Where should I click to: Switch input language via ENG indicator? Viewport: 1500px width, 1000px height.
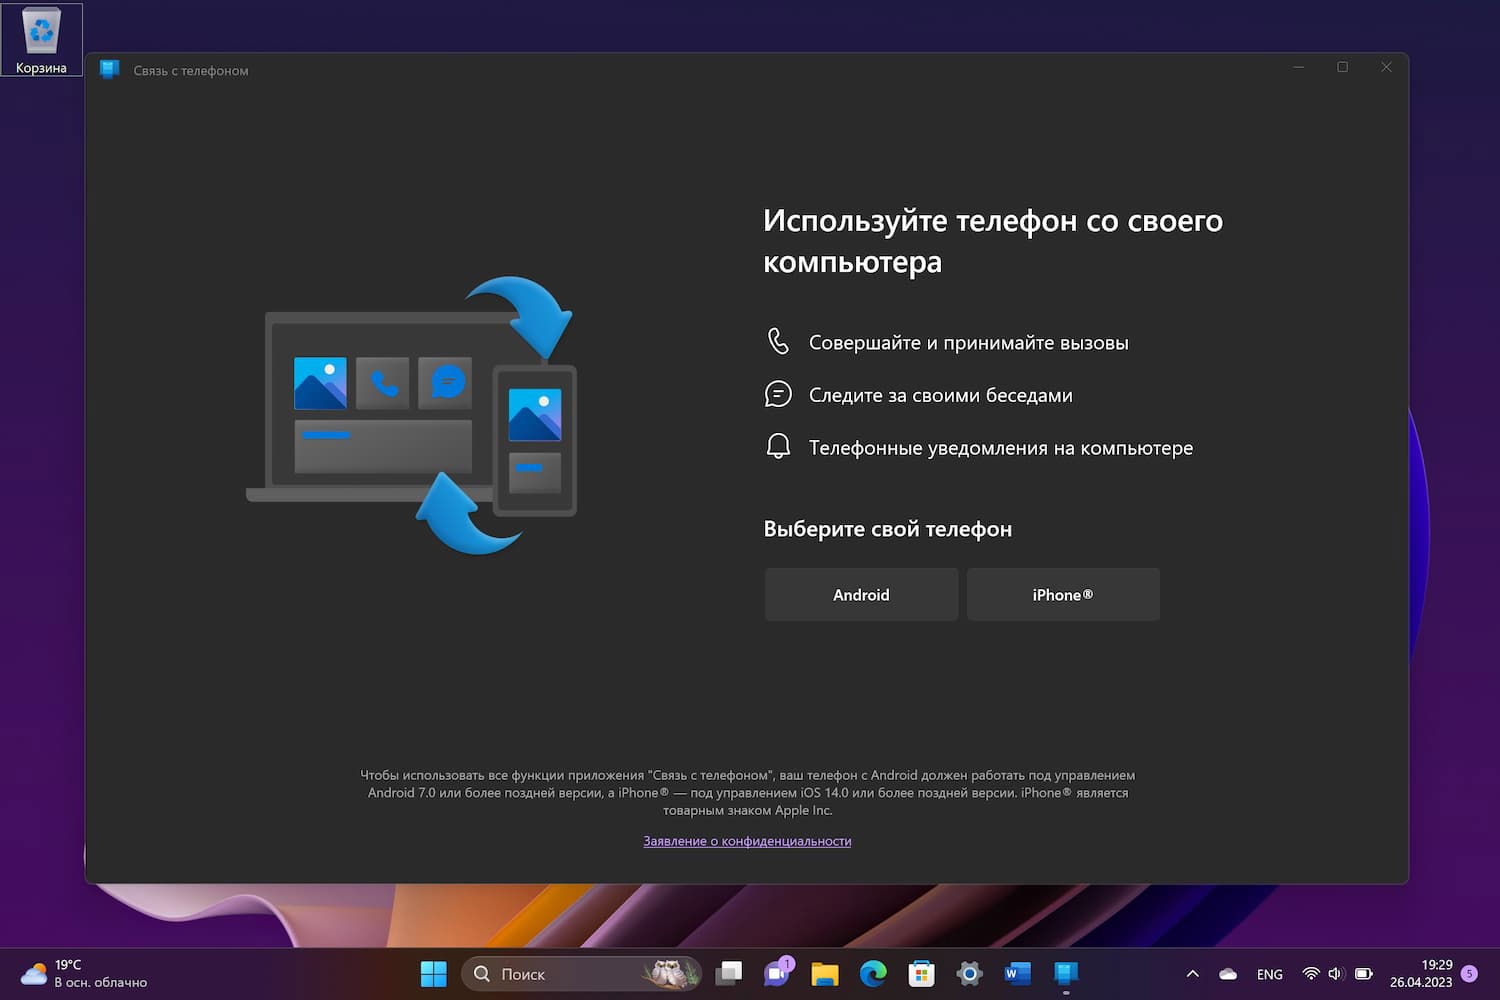click(x=1270, y=974)
